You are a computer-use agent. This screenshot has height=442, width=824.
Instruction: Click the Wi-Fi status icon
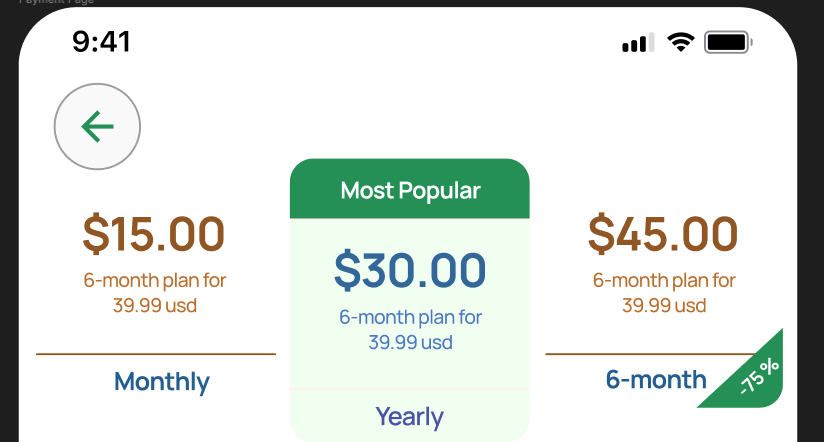tap(682, 42)
